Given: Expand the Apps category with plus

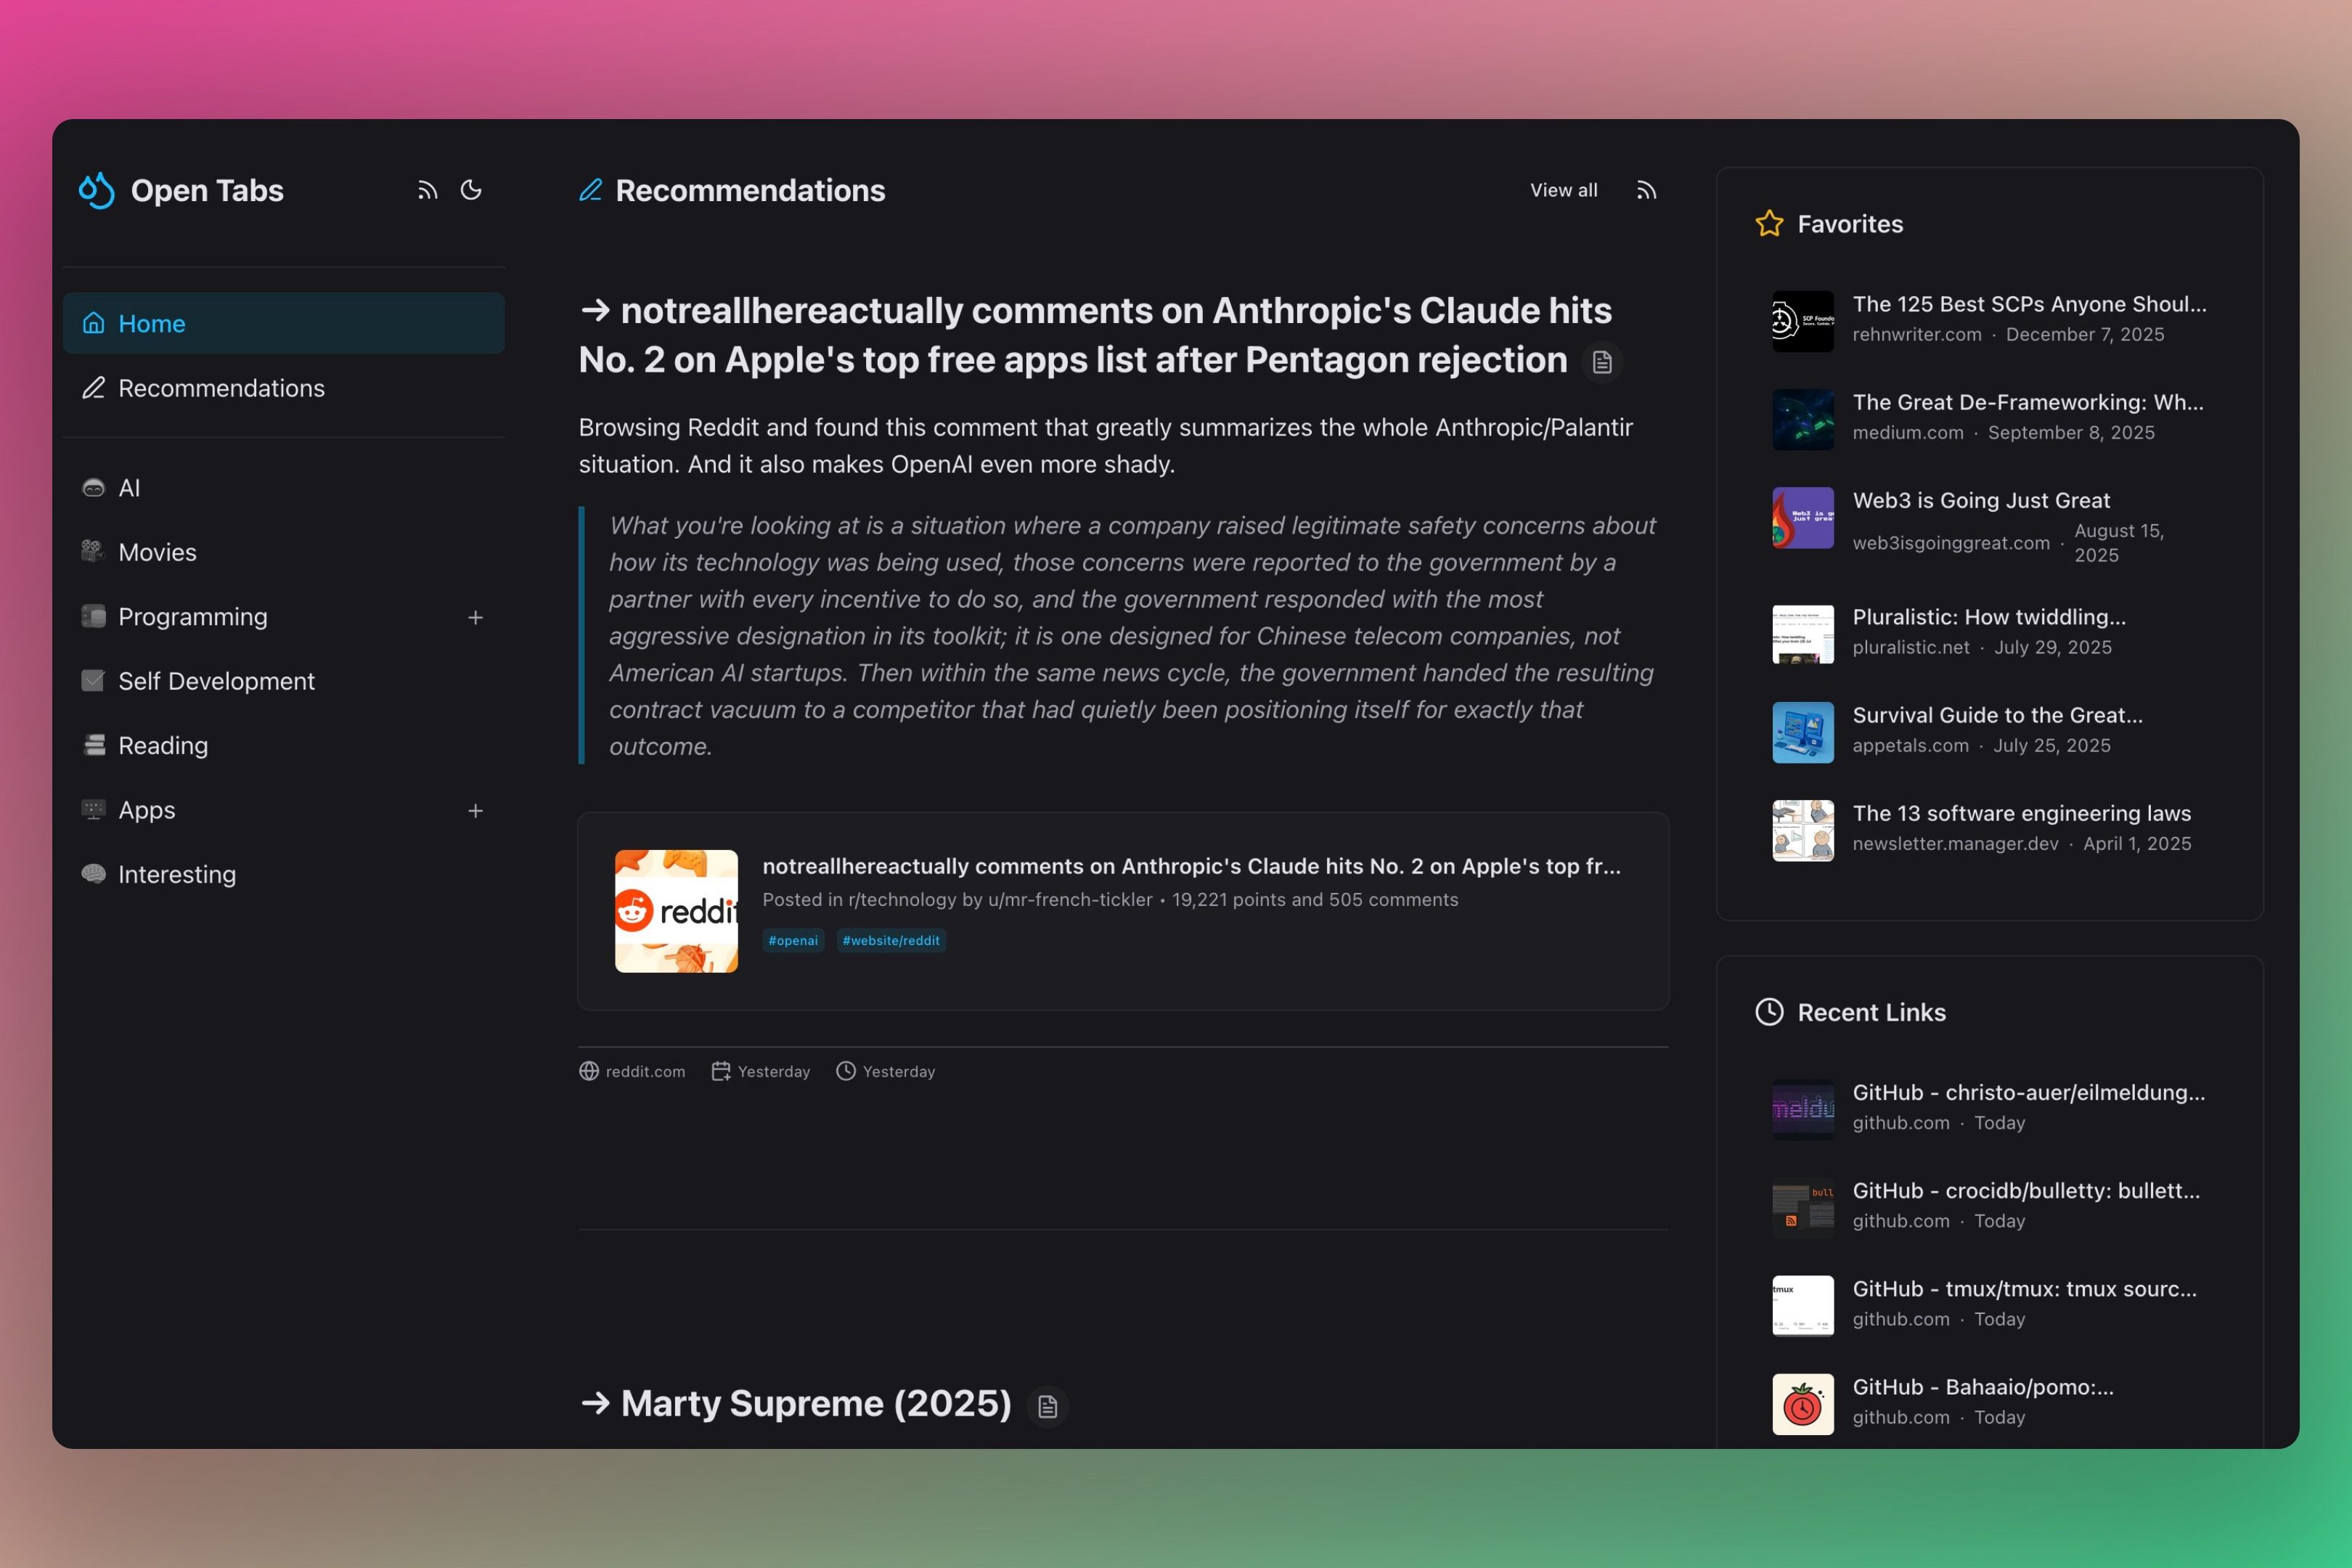Looking at the screenshot, I should coord(475,811).
